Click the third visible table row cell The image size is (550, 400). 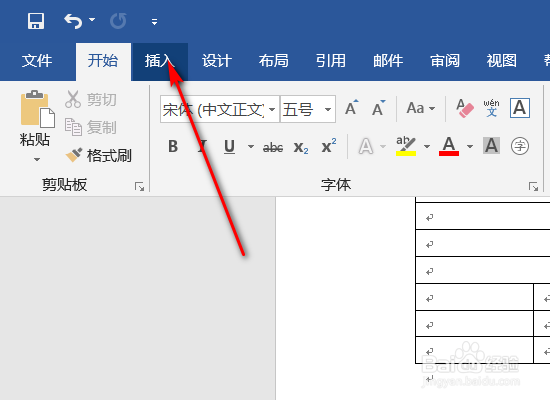(483, 270)
